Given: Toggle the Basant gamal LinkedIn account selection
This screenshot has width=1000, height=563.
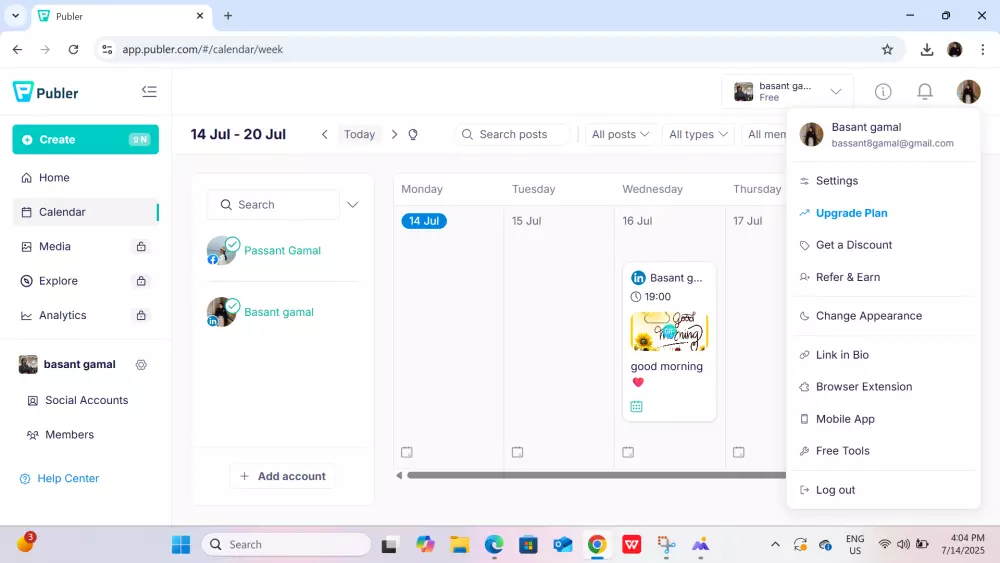Looking at the screenshot, I should pyautogui.click(x=260, y=312).
